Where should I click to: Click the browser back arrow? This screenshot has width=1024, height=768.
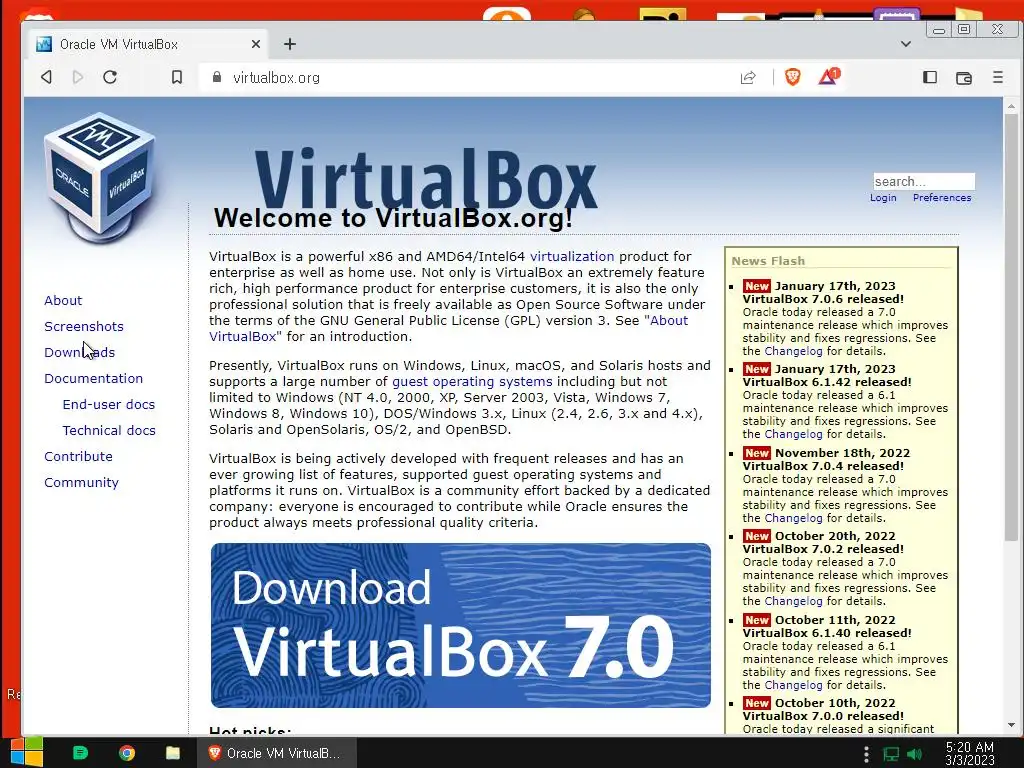(46, 77)
